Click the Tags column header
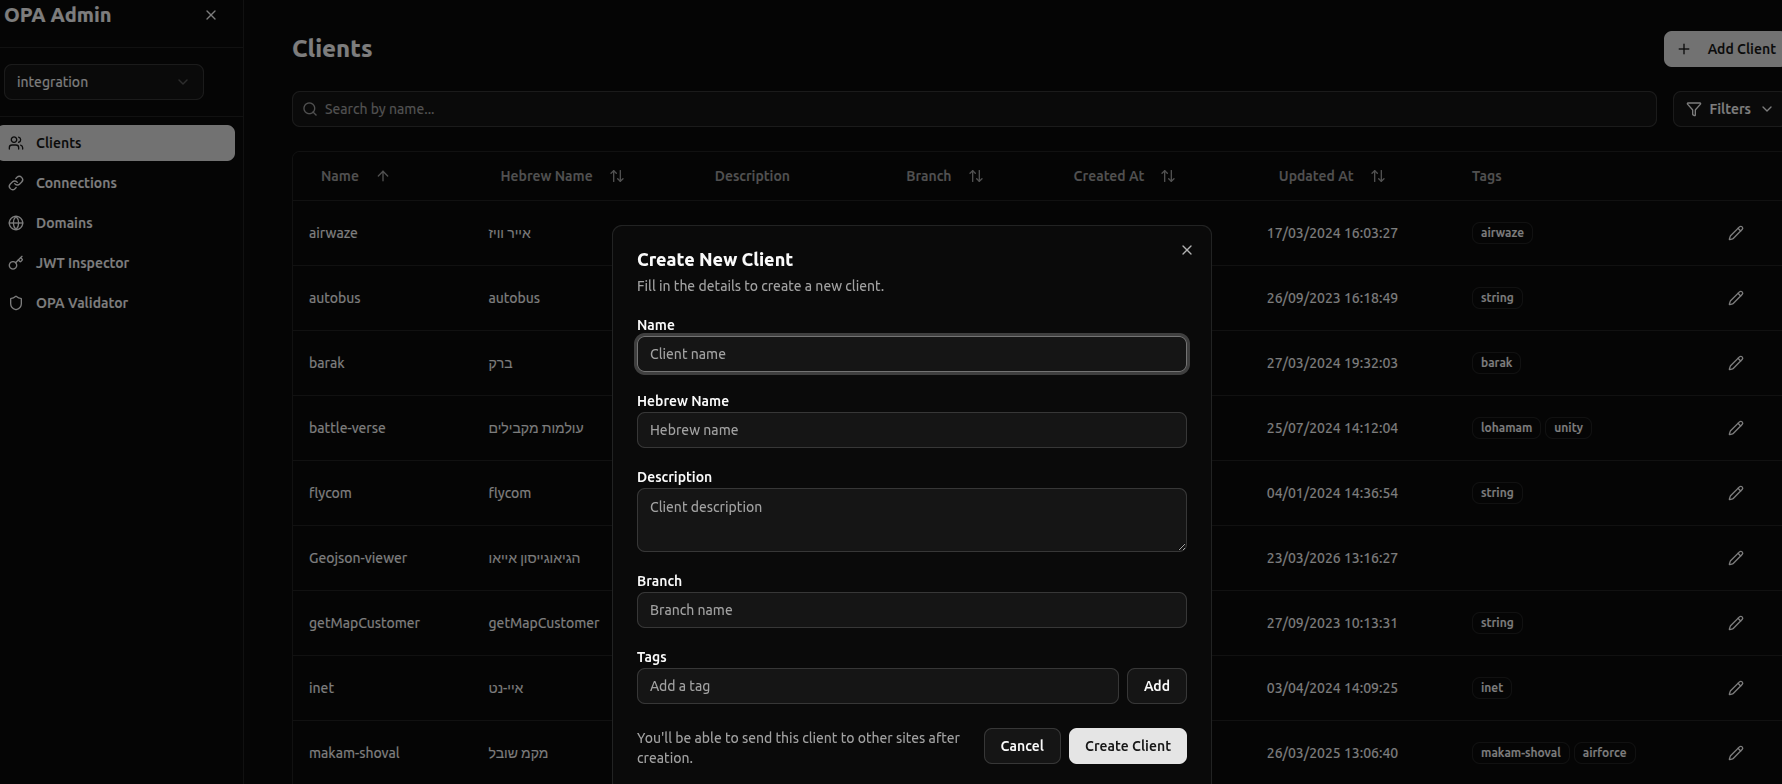 [1486, 176]
